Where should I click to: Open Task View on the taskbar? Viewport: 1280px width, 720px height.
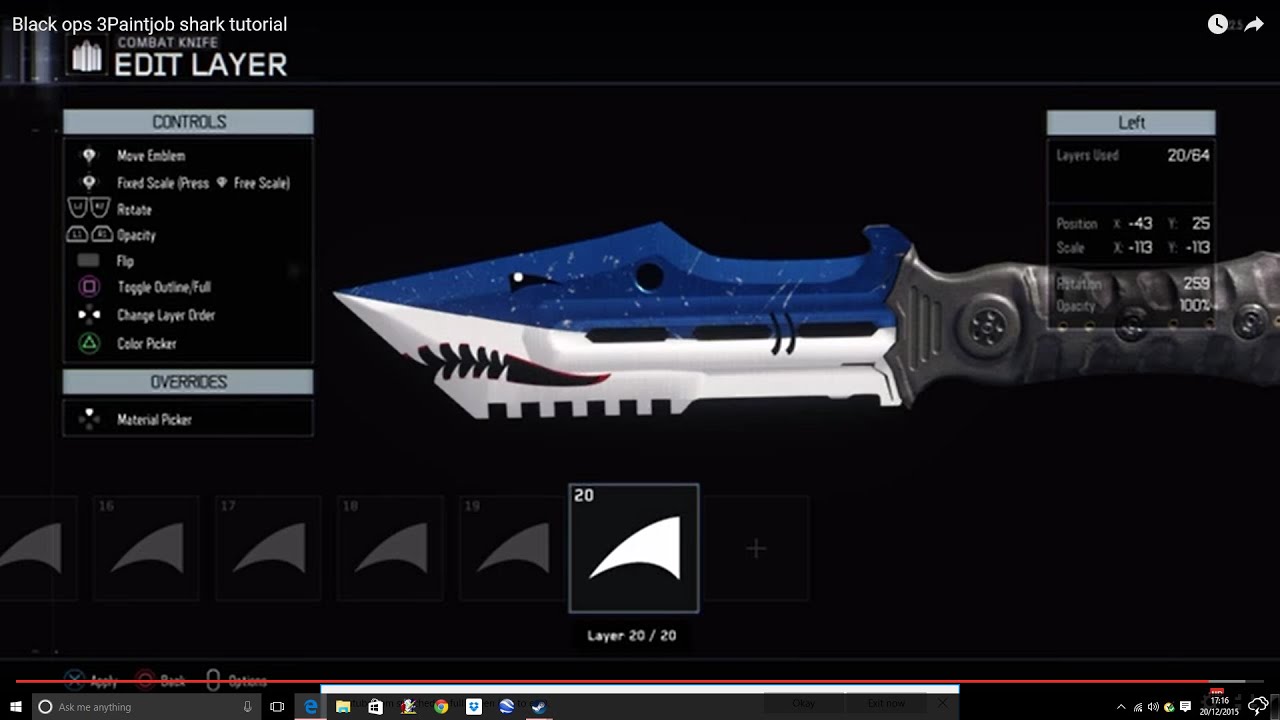tap(278, 706)
